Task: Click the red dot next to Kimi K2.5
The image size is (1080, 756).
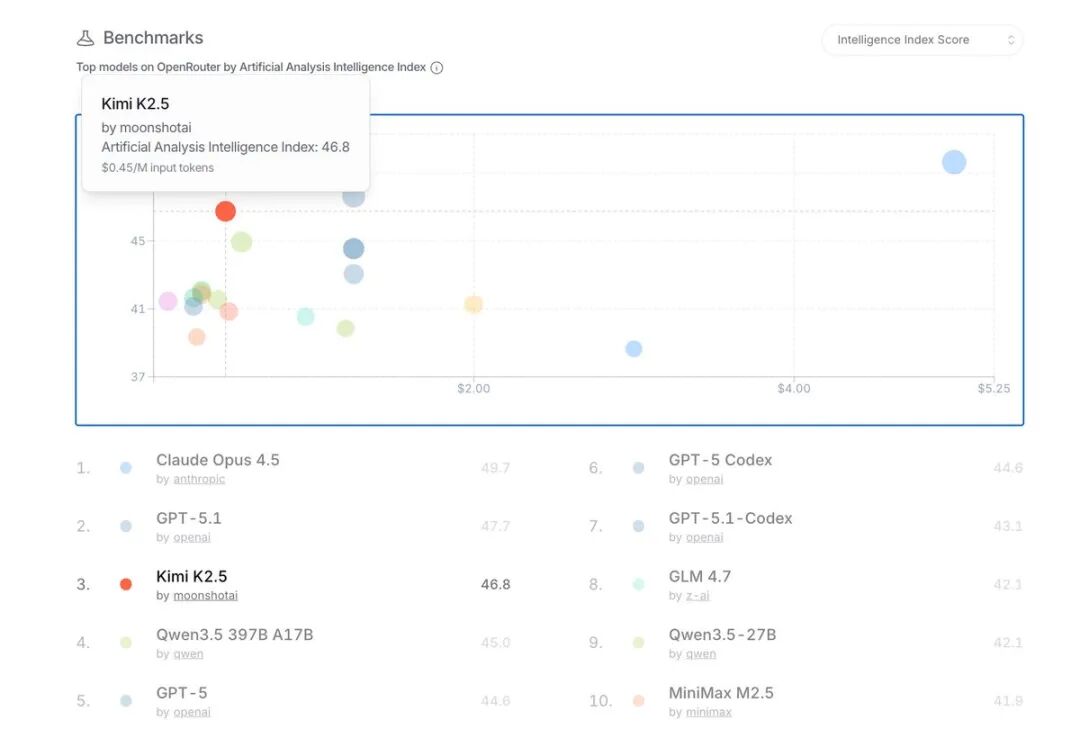Action: click(x=126, y=585)
